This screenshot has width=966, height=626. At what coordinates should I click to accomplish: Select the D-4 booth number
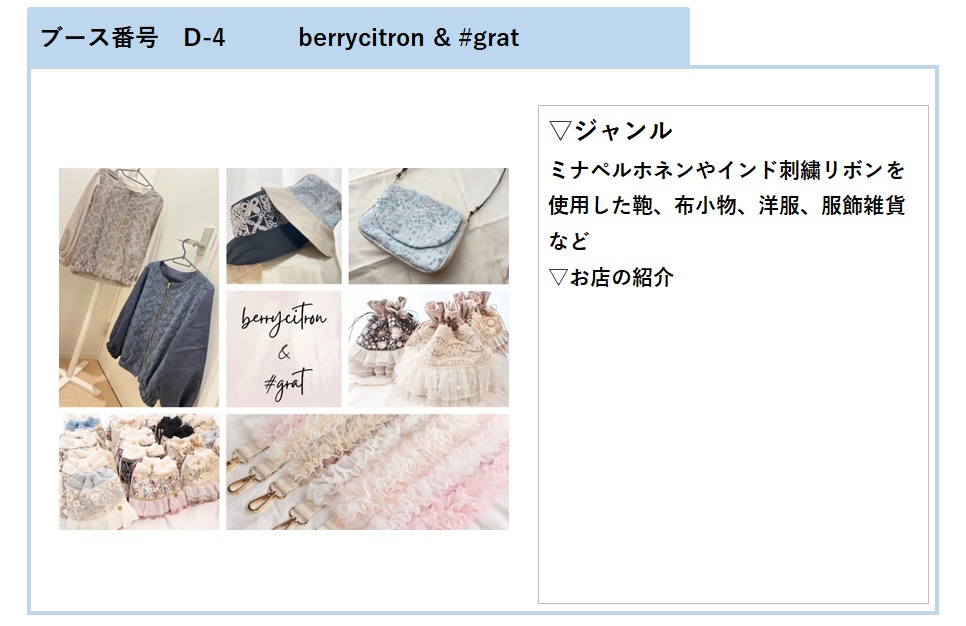tap(204, 38)
